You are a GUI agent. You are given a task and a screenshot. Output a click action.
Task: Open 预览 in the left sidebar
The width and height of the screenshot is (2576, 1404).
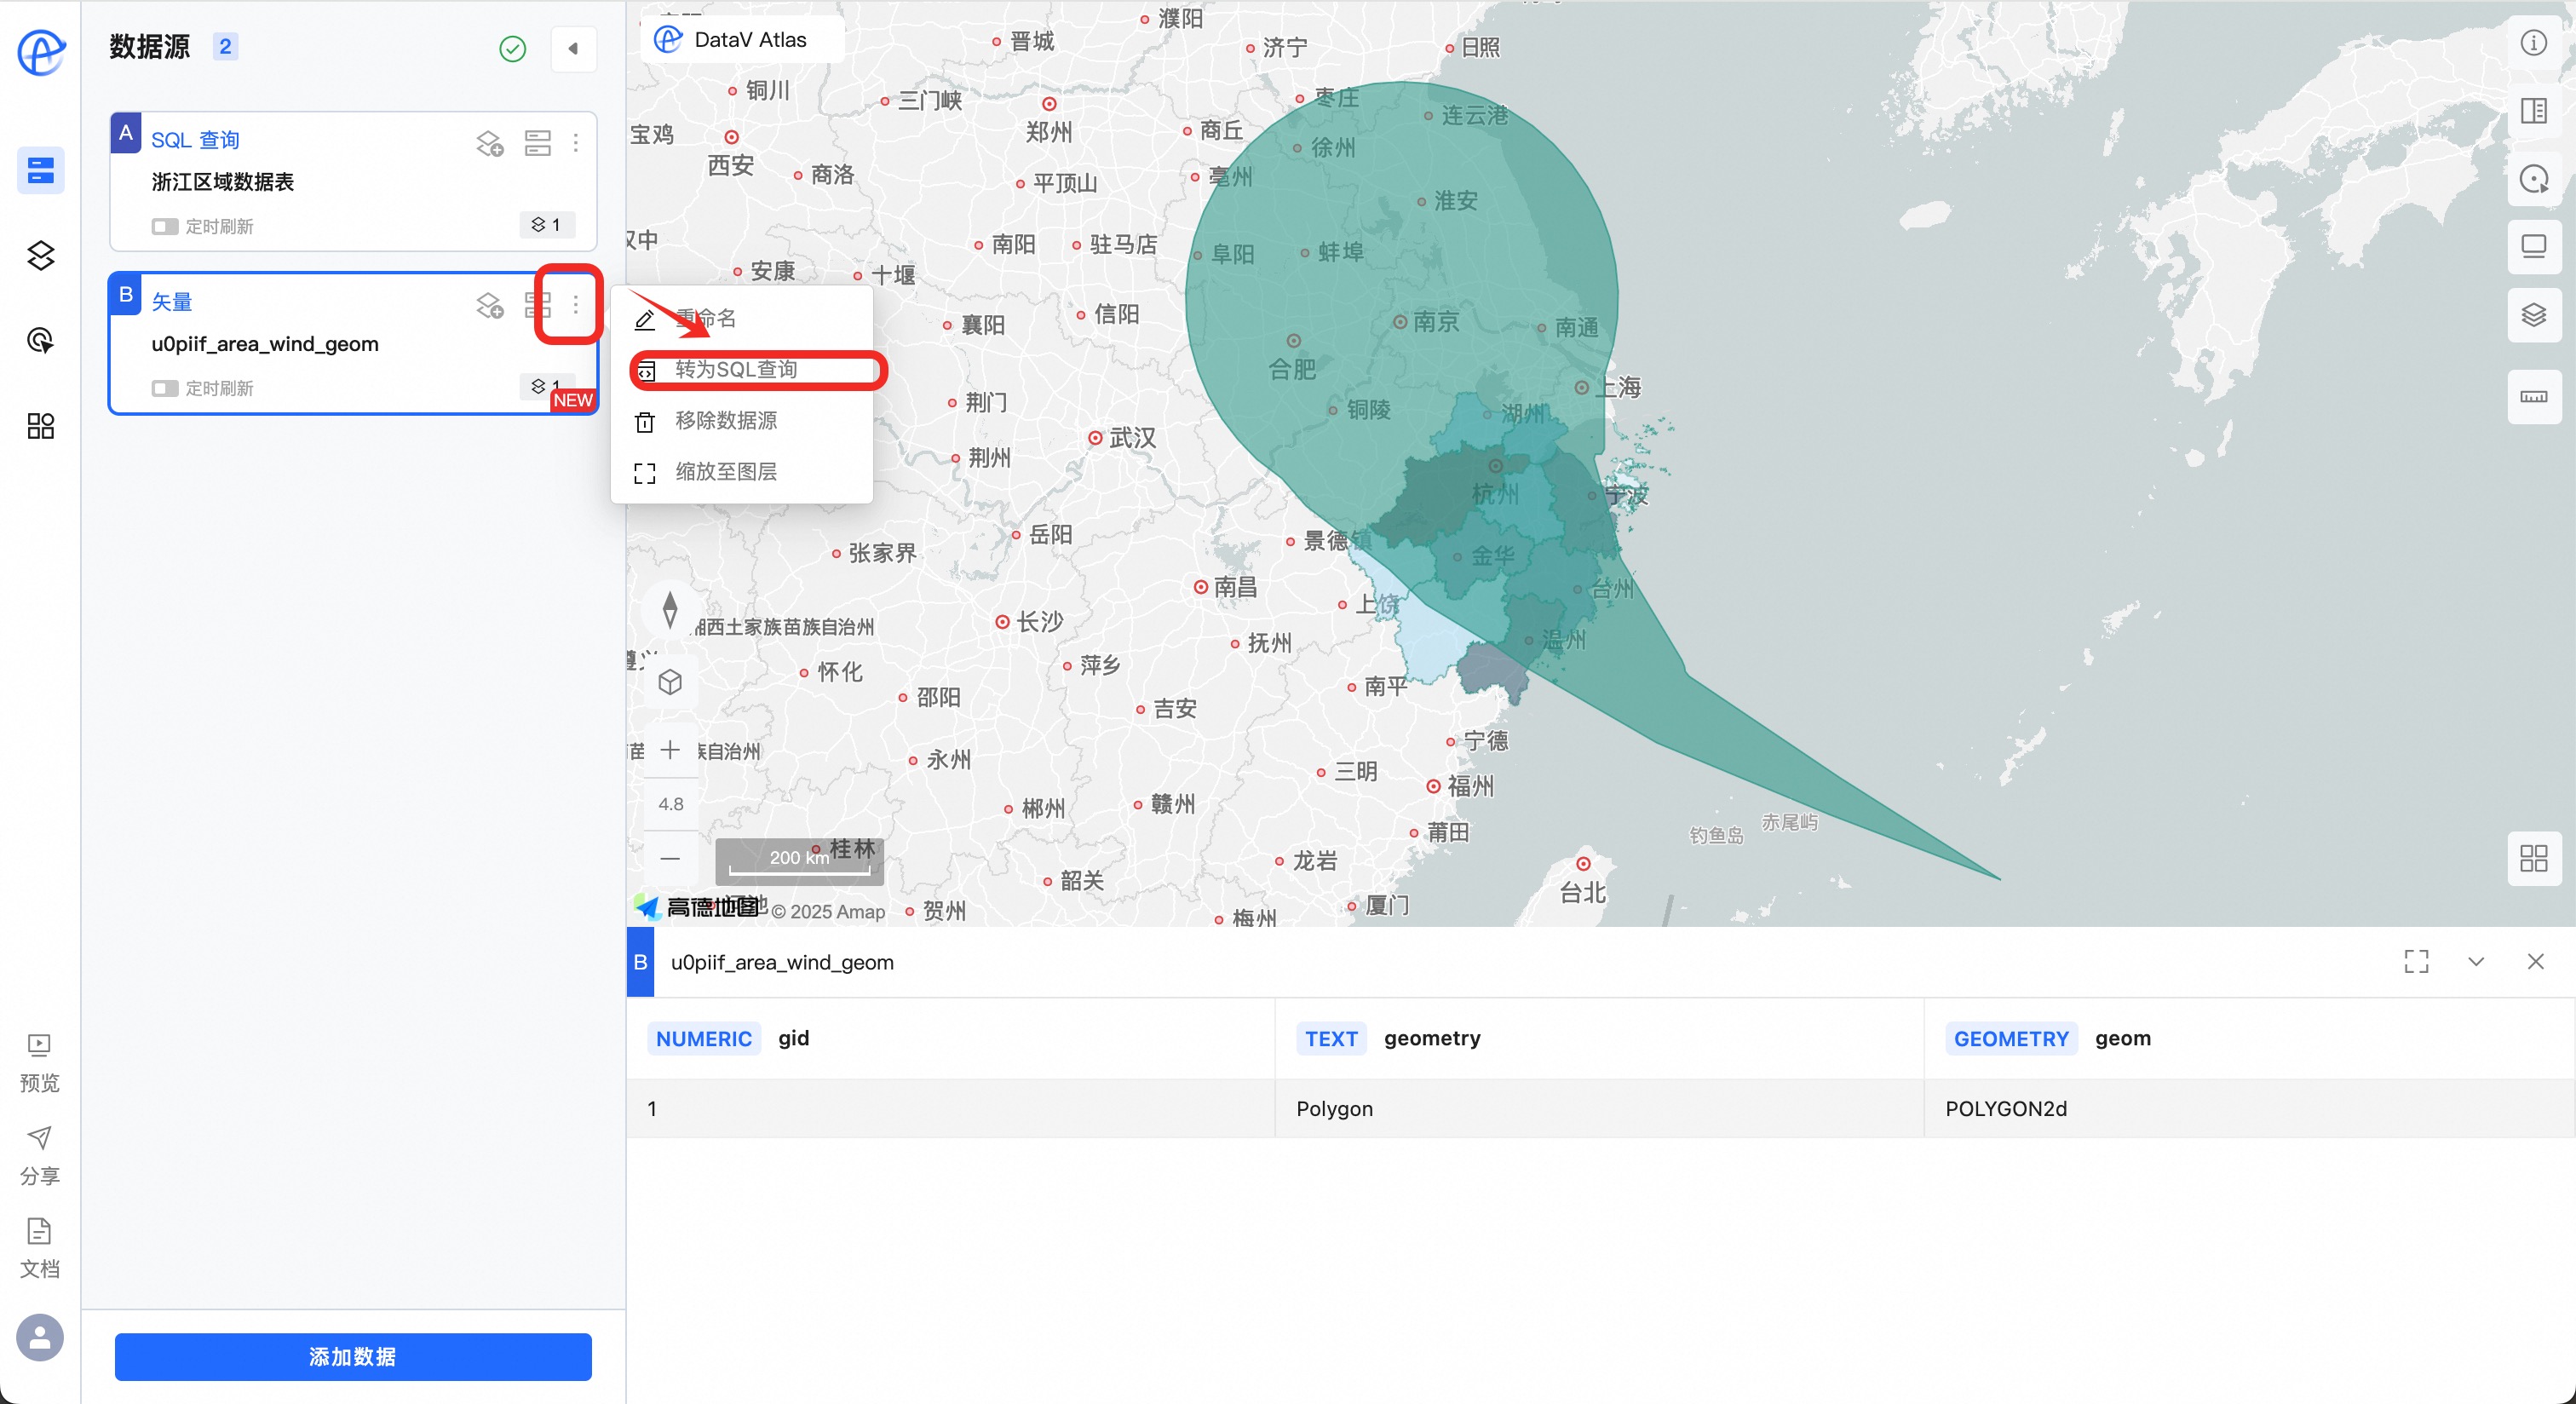point(39,1062)
